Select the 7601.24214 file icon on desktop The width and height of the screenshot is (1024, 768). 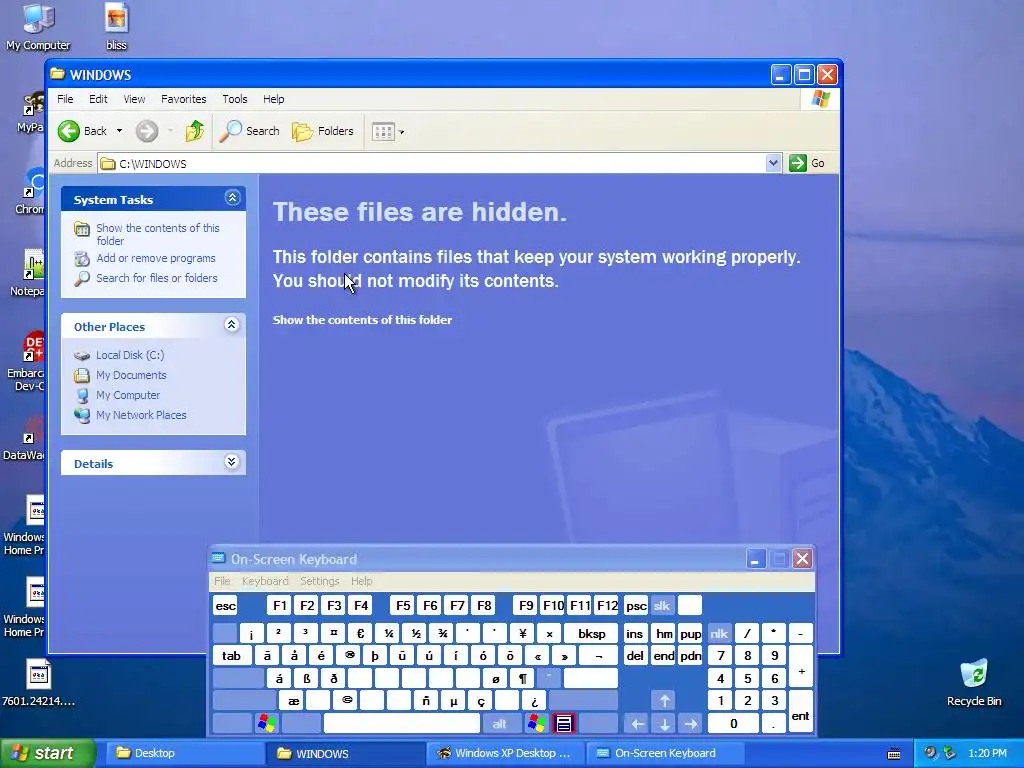(38, 683)
